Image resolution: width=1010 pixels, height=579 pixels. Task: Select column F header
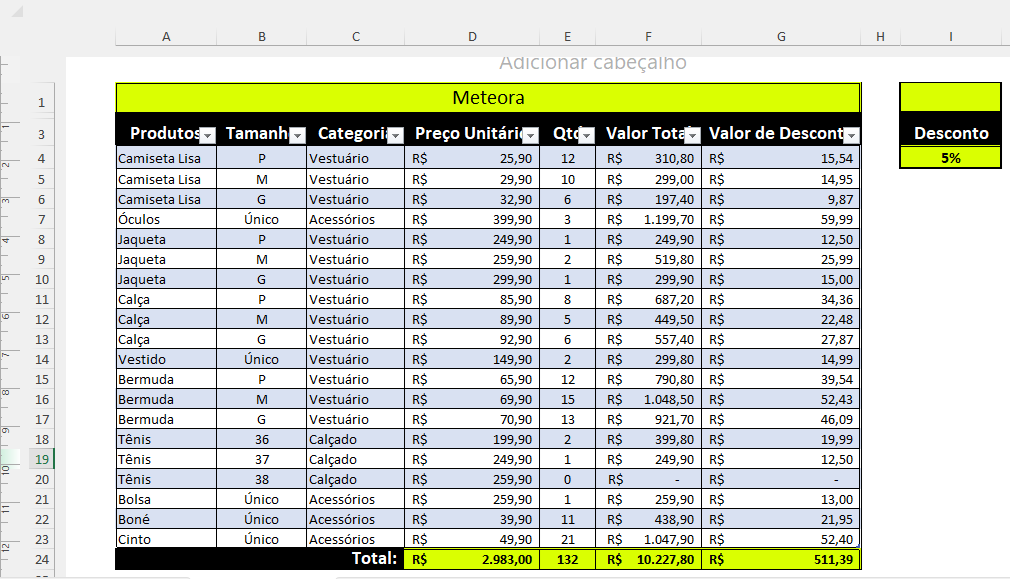point(648,37)
